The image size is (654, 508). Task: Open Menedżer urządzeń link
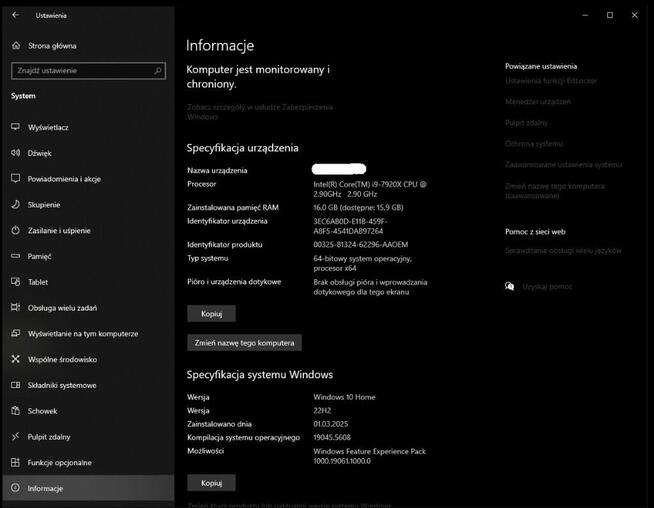538,101
